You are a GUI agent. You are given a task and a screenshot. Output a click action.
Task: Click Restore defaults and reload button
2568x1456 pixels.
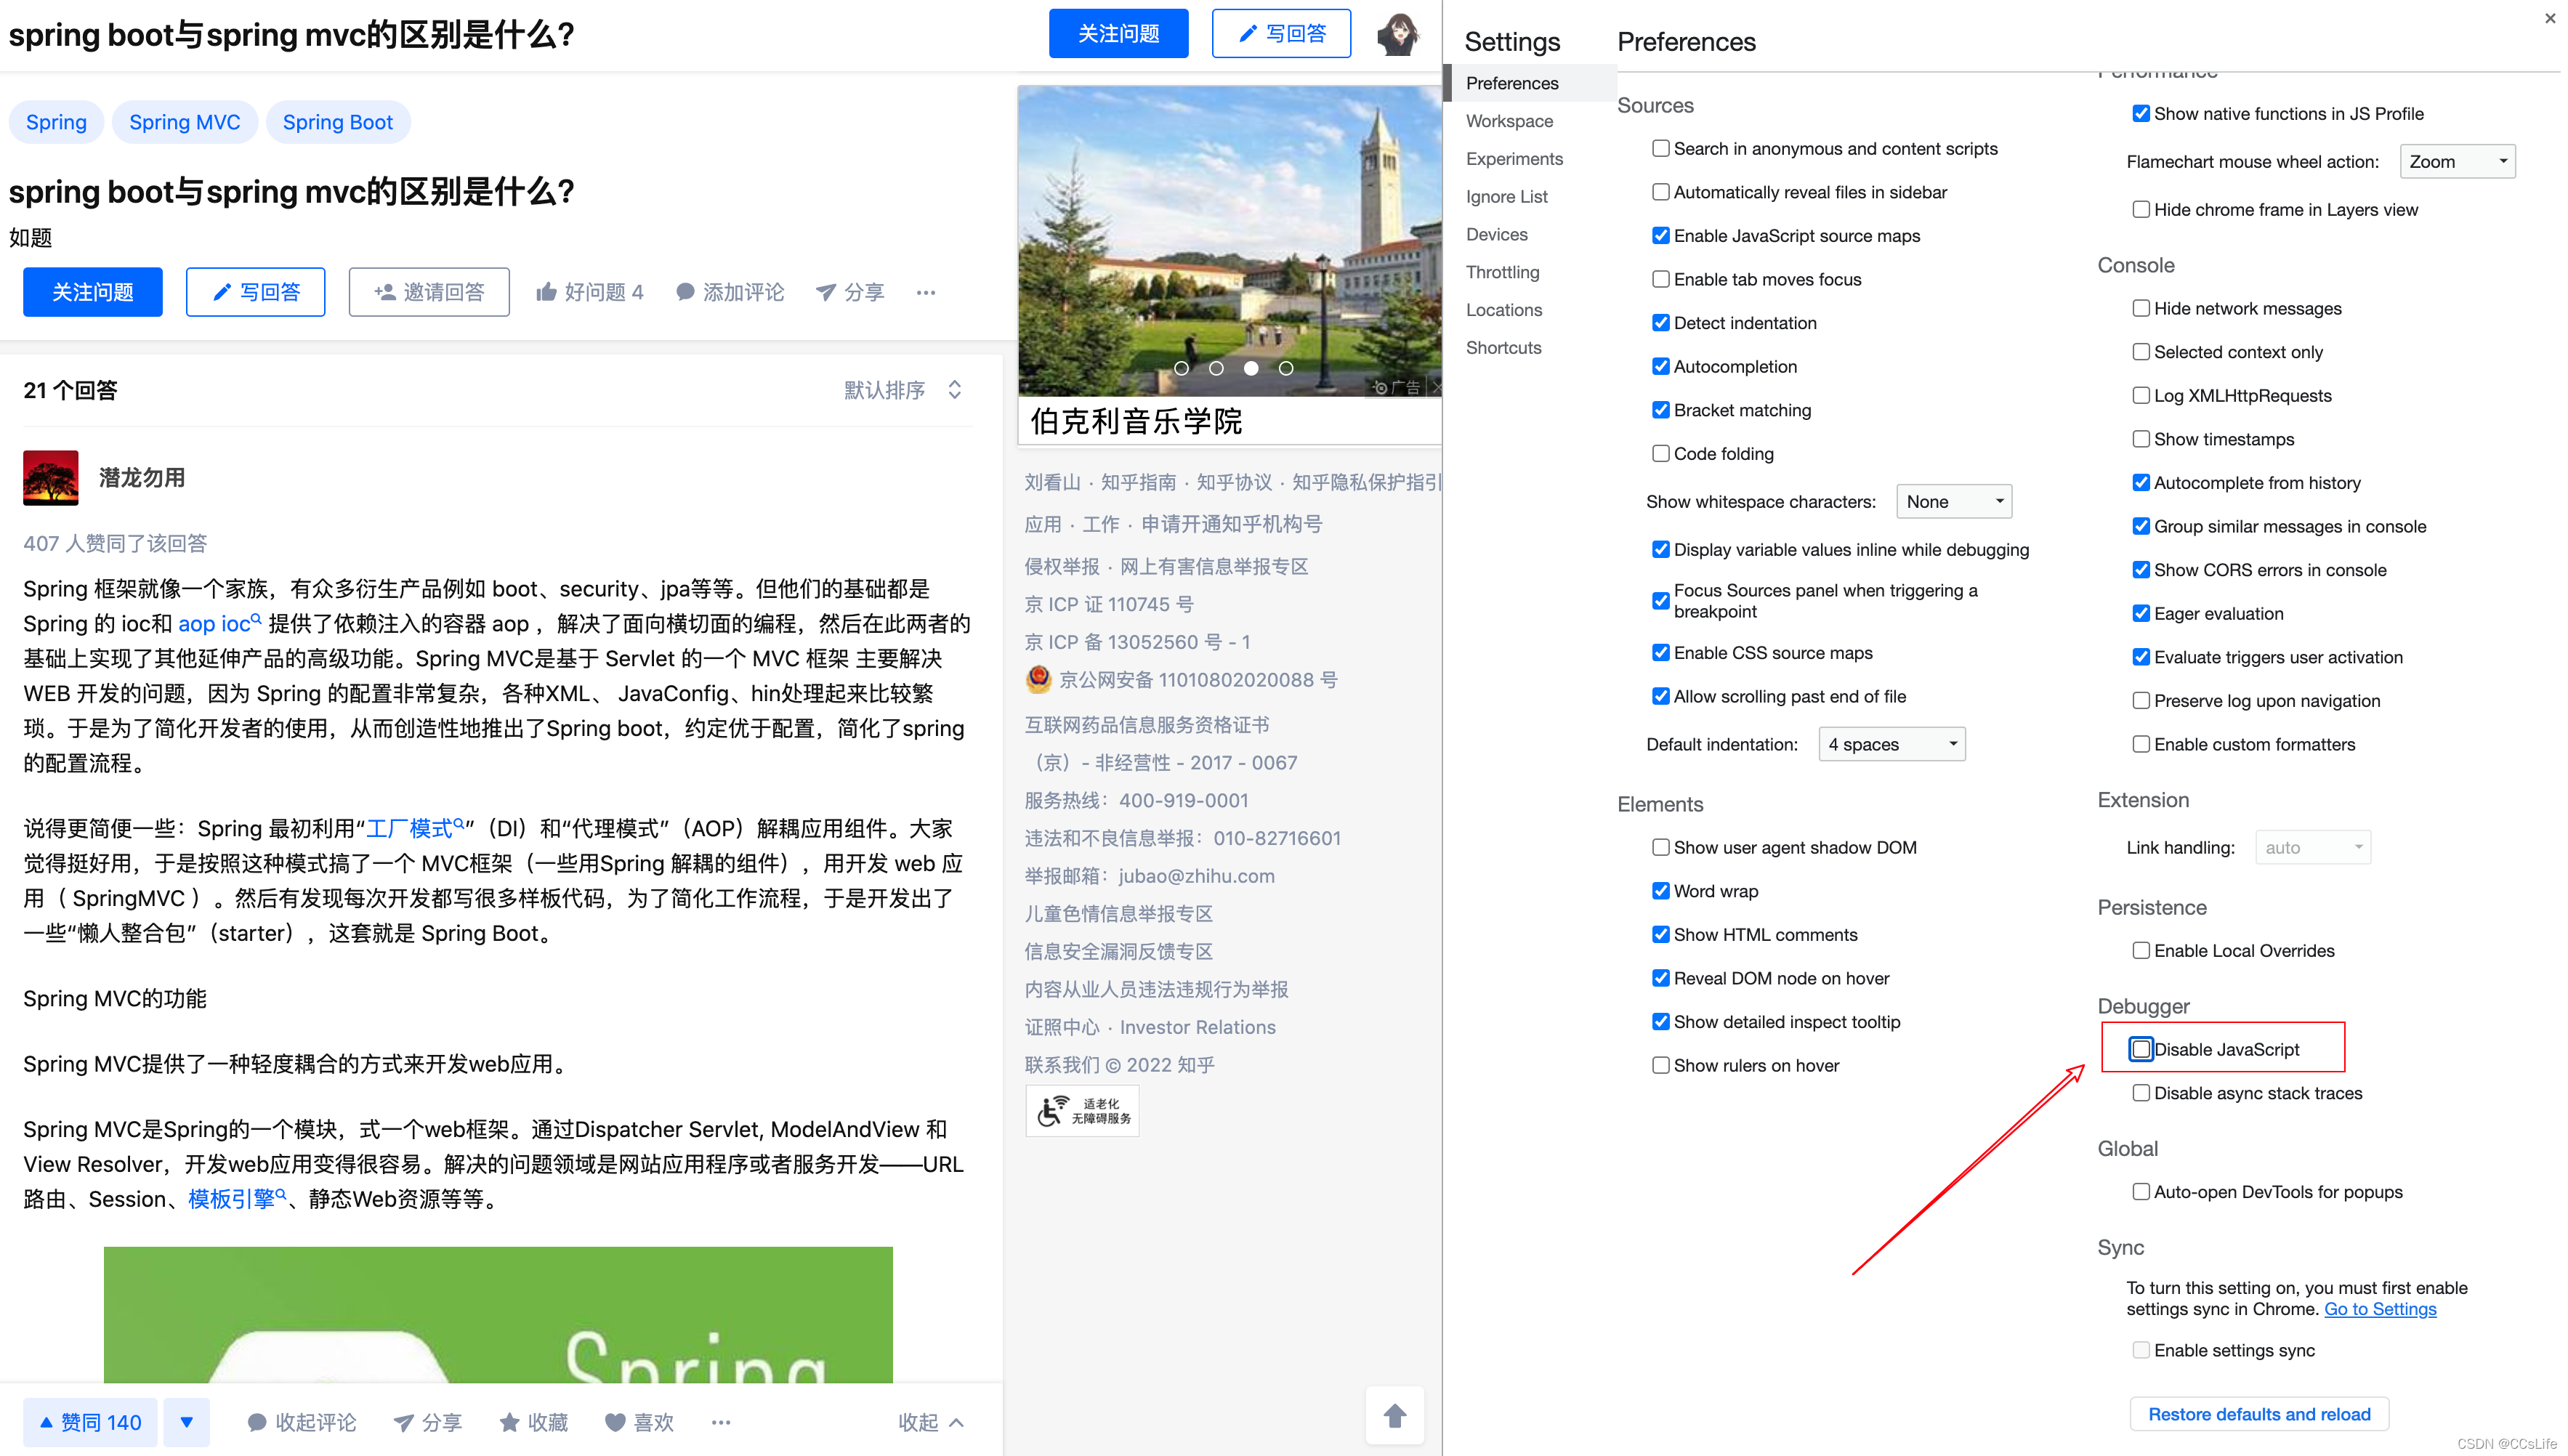[x=2259, y=1415]
